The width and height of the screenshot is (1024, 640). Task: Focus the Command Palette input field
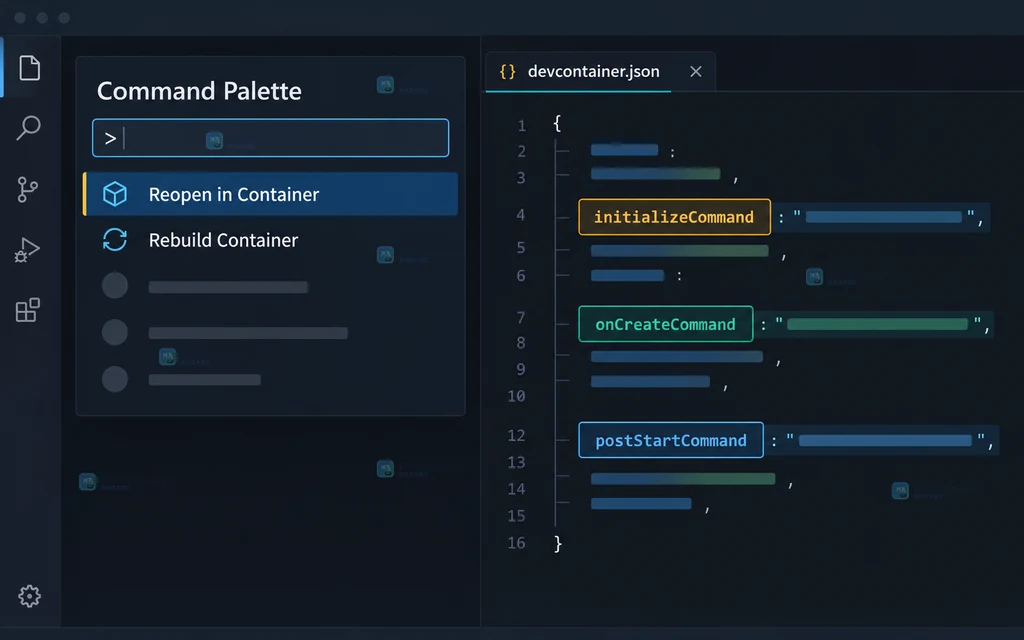(x=270, y=138)
